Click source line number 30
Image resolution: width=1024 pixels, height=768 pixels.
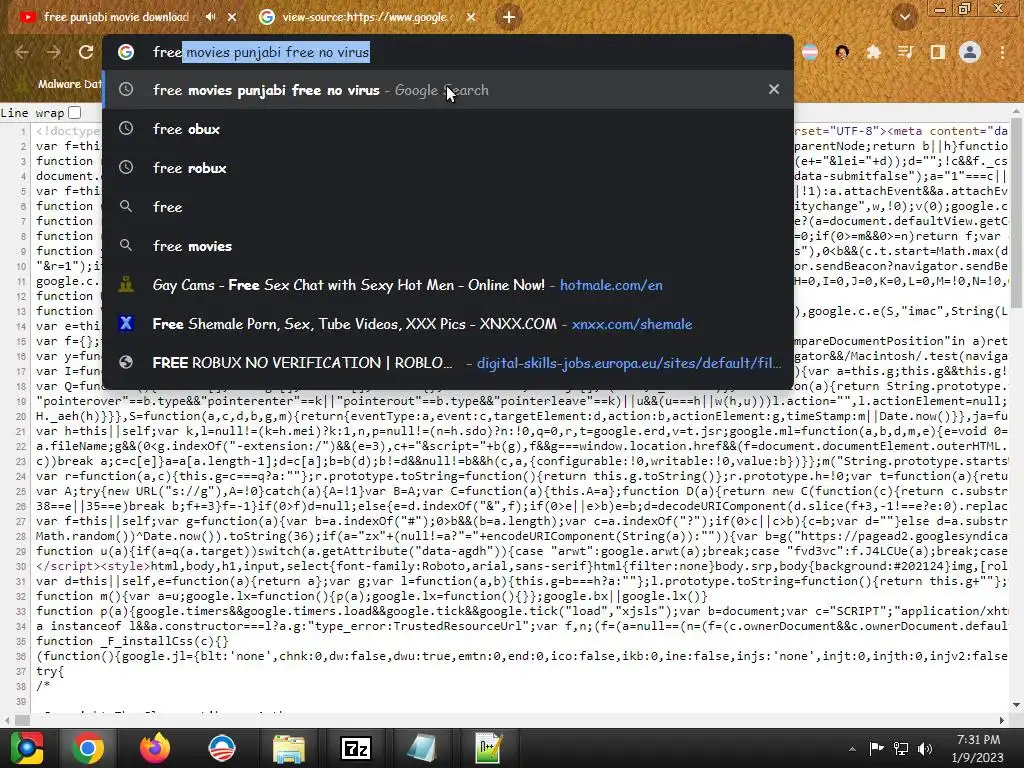tap(21, 566)
